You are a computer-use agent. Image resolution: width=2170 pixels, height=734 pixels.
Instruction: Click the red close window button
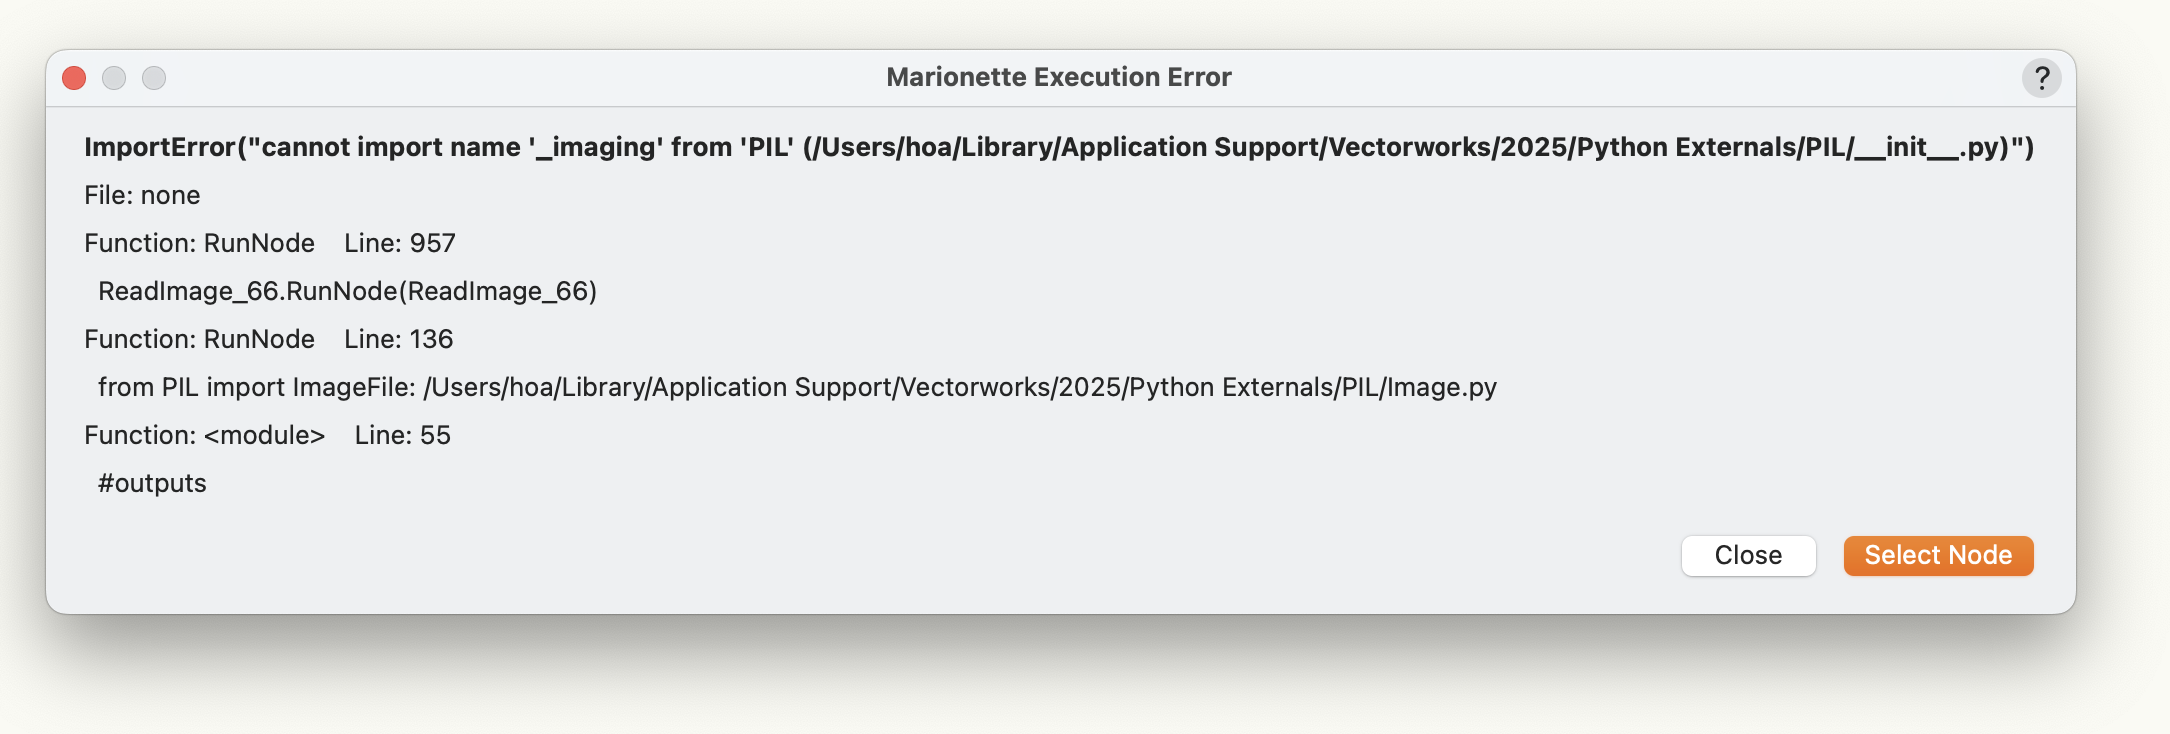click(74, 78)
